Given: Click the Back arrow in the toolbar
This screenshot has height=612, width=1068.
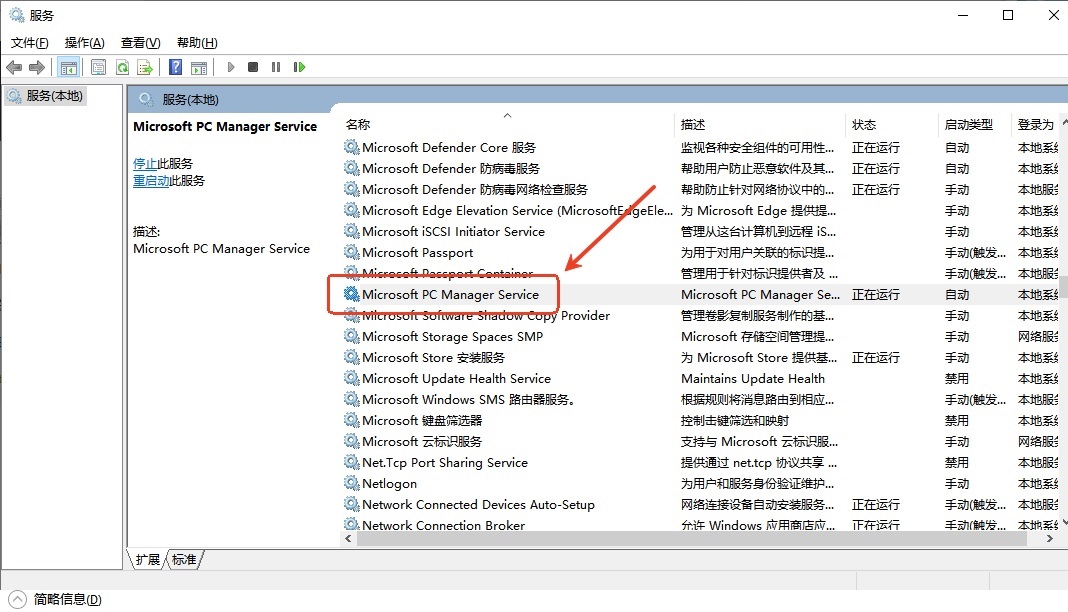Looking at the screenshot, I should tap(14, 67).
